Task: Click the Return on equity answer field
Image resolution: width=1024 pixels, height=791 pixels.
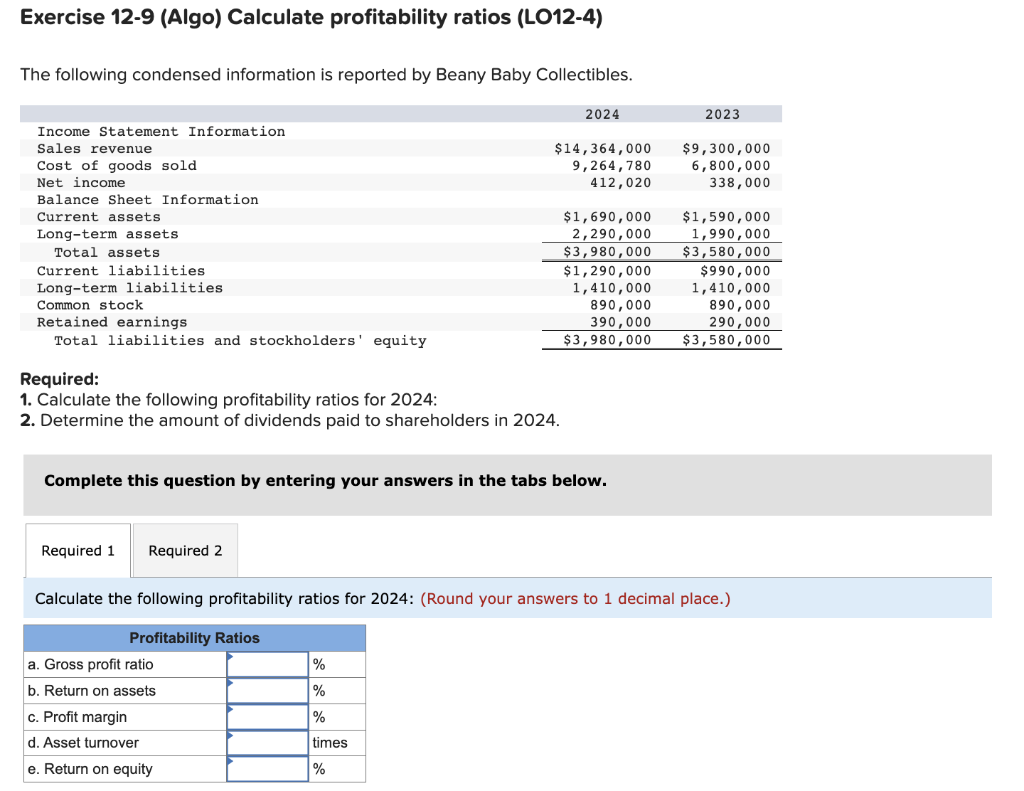Action: pyautogui.click(x=268, y=768)
